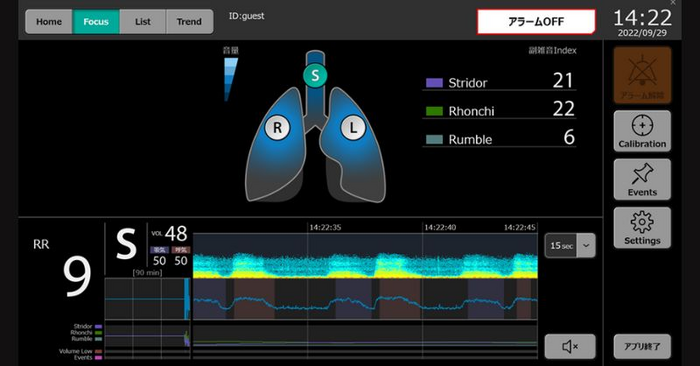Click the 14:22 clock display

[642, 18]
